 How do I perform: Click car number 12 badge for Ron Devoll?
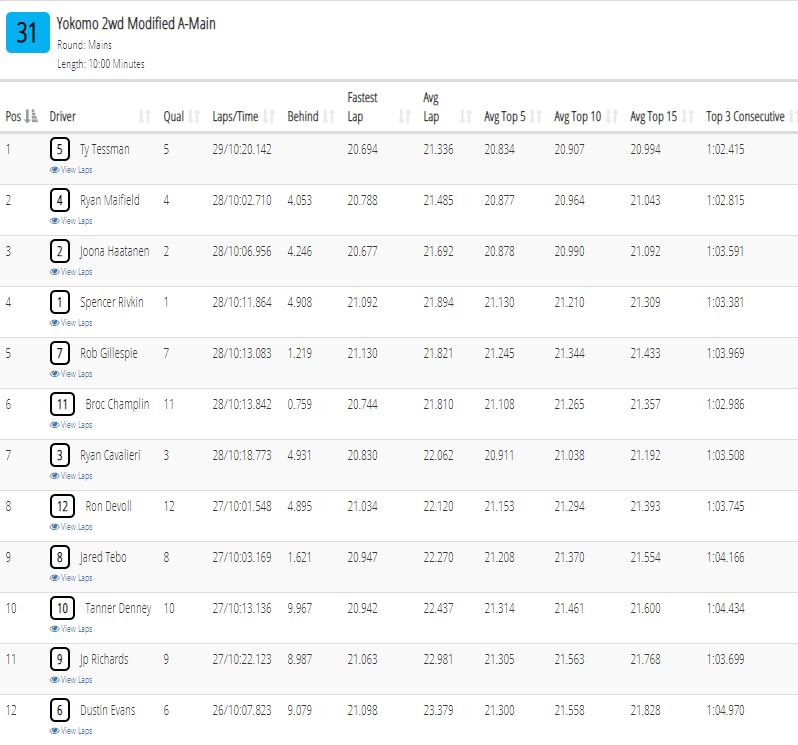62,506
